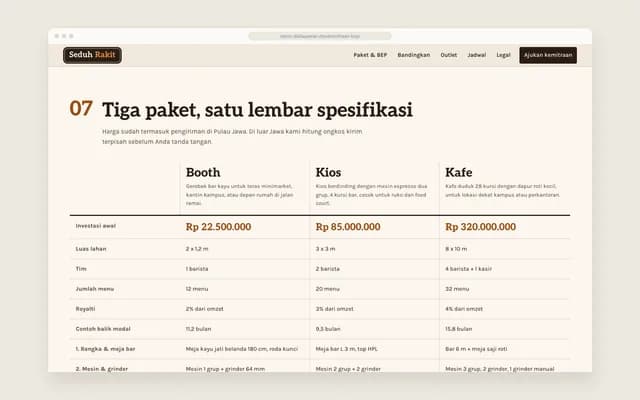Click the 32 menu cell
Screen dimensions: 640x400
[457, 289]
